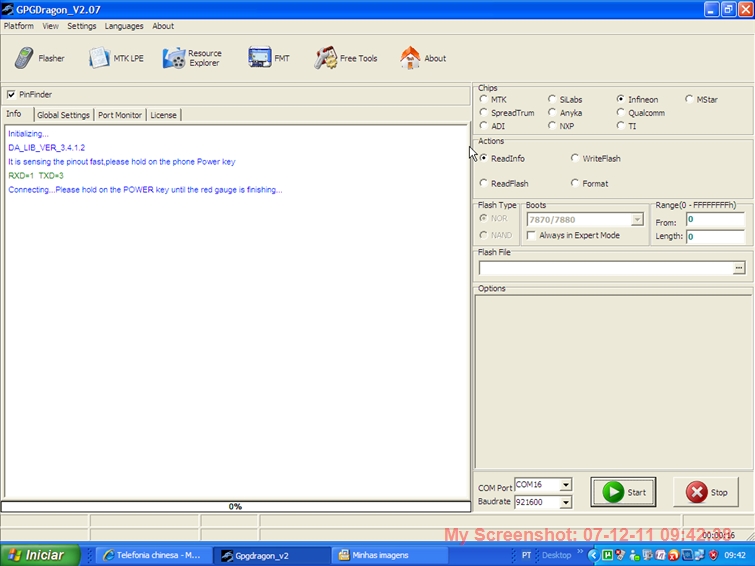
Task: Browse for a flash file with ellipsis button
Action: click(739, 268)
